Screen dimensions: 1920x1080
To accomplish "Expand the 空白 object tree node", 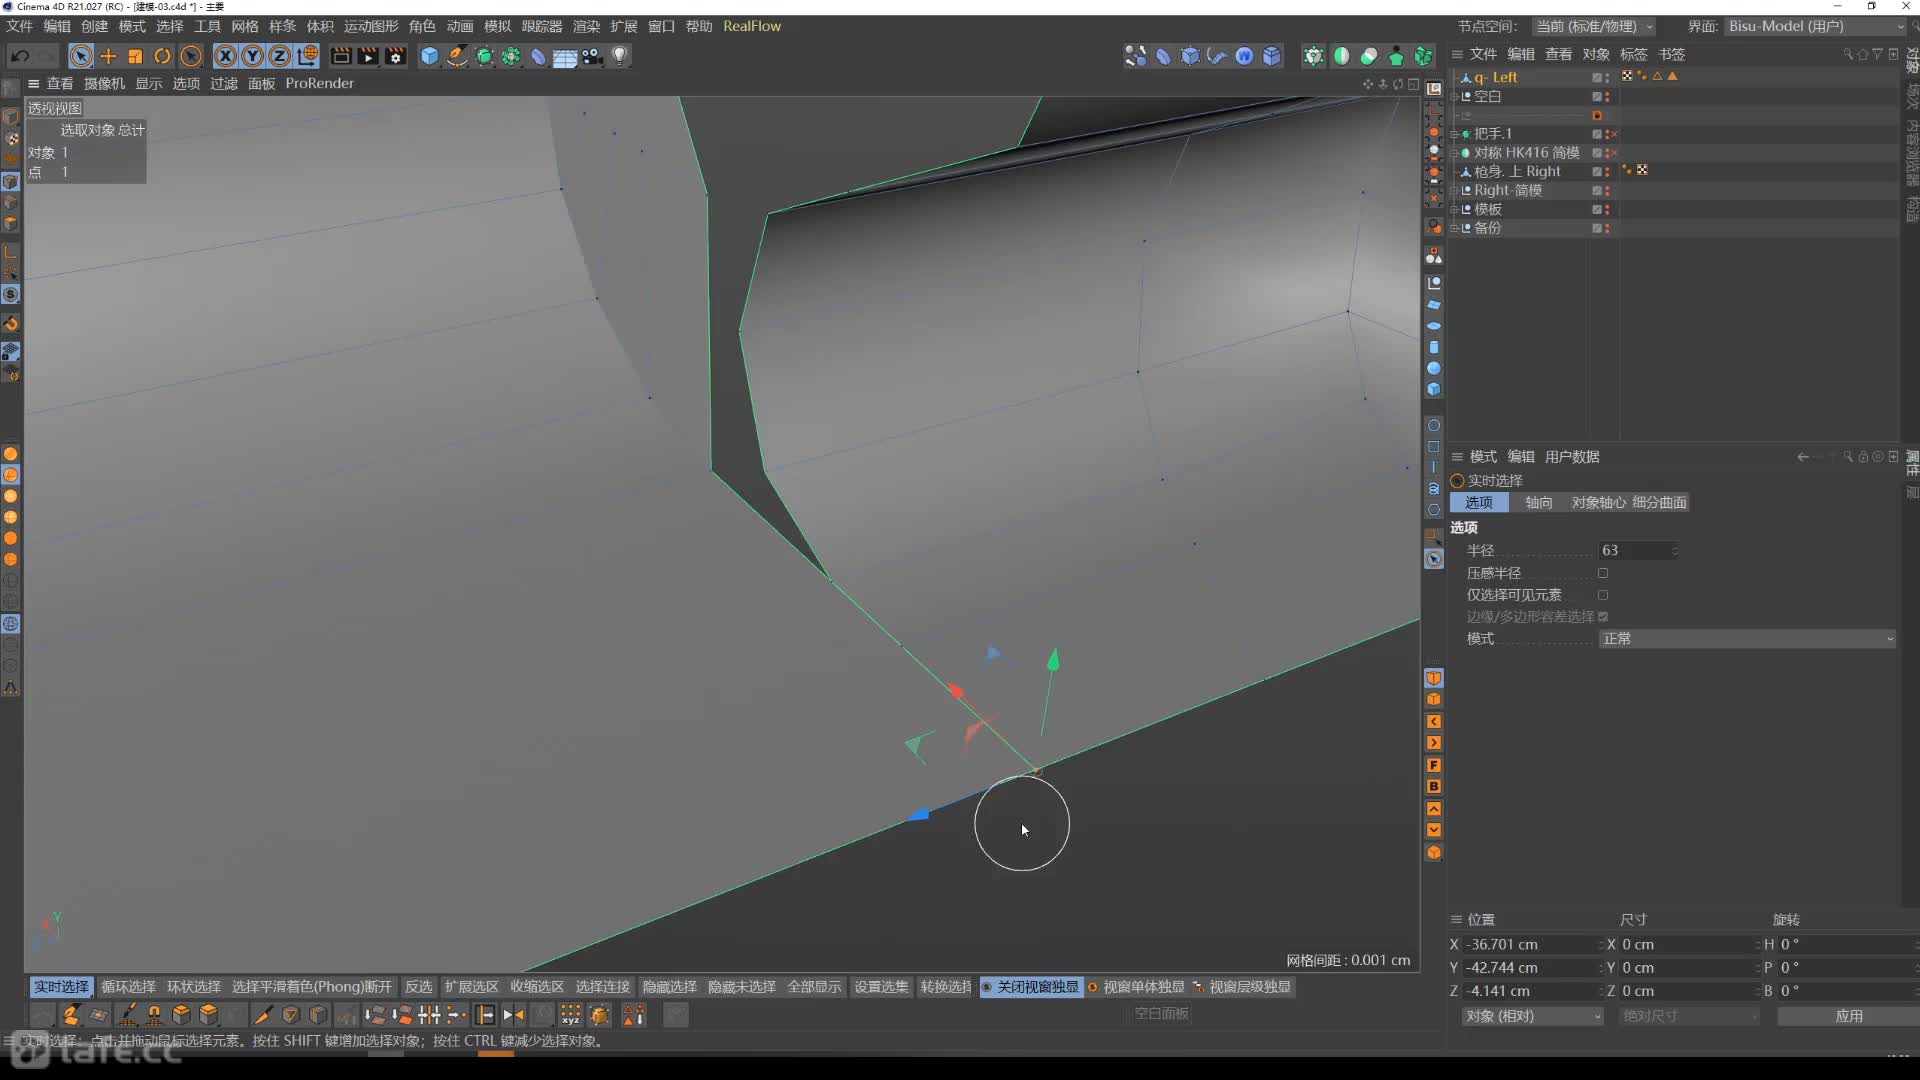I will pyautogui.click(x=1455, y=97).
